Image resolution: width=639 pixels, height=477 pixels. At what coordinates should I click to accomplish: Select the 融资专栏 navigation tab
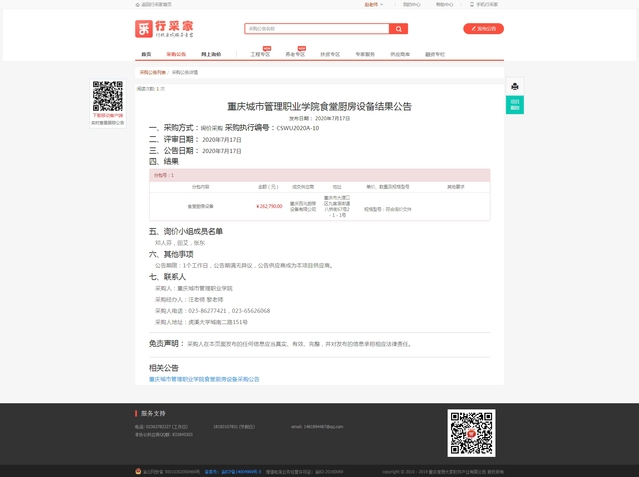pos(435,54)
